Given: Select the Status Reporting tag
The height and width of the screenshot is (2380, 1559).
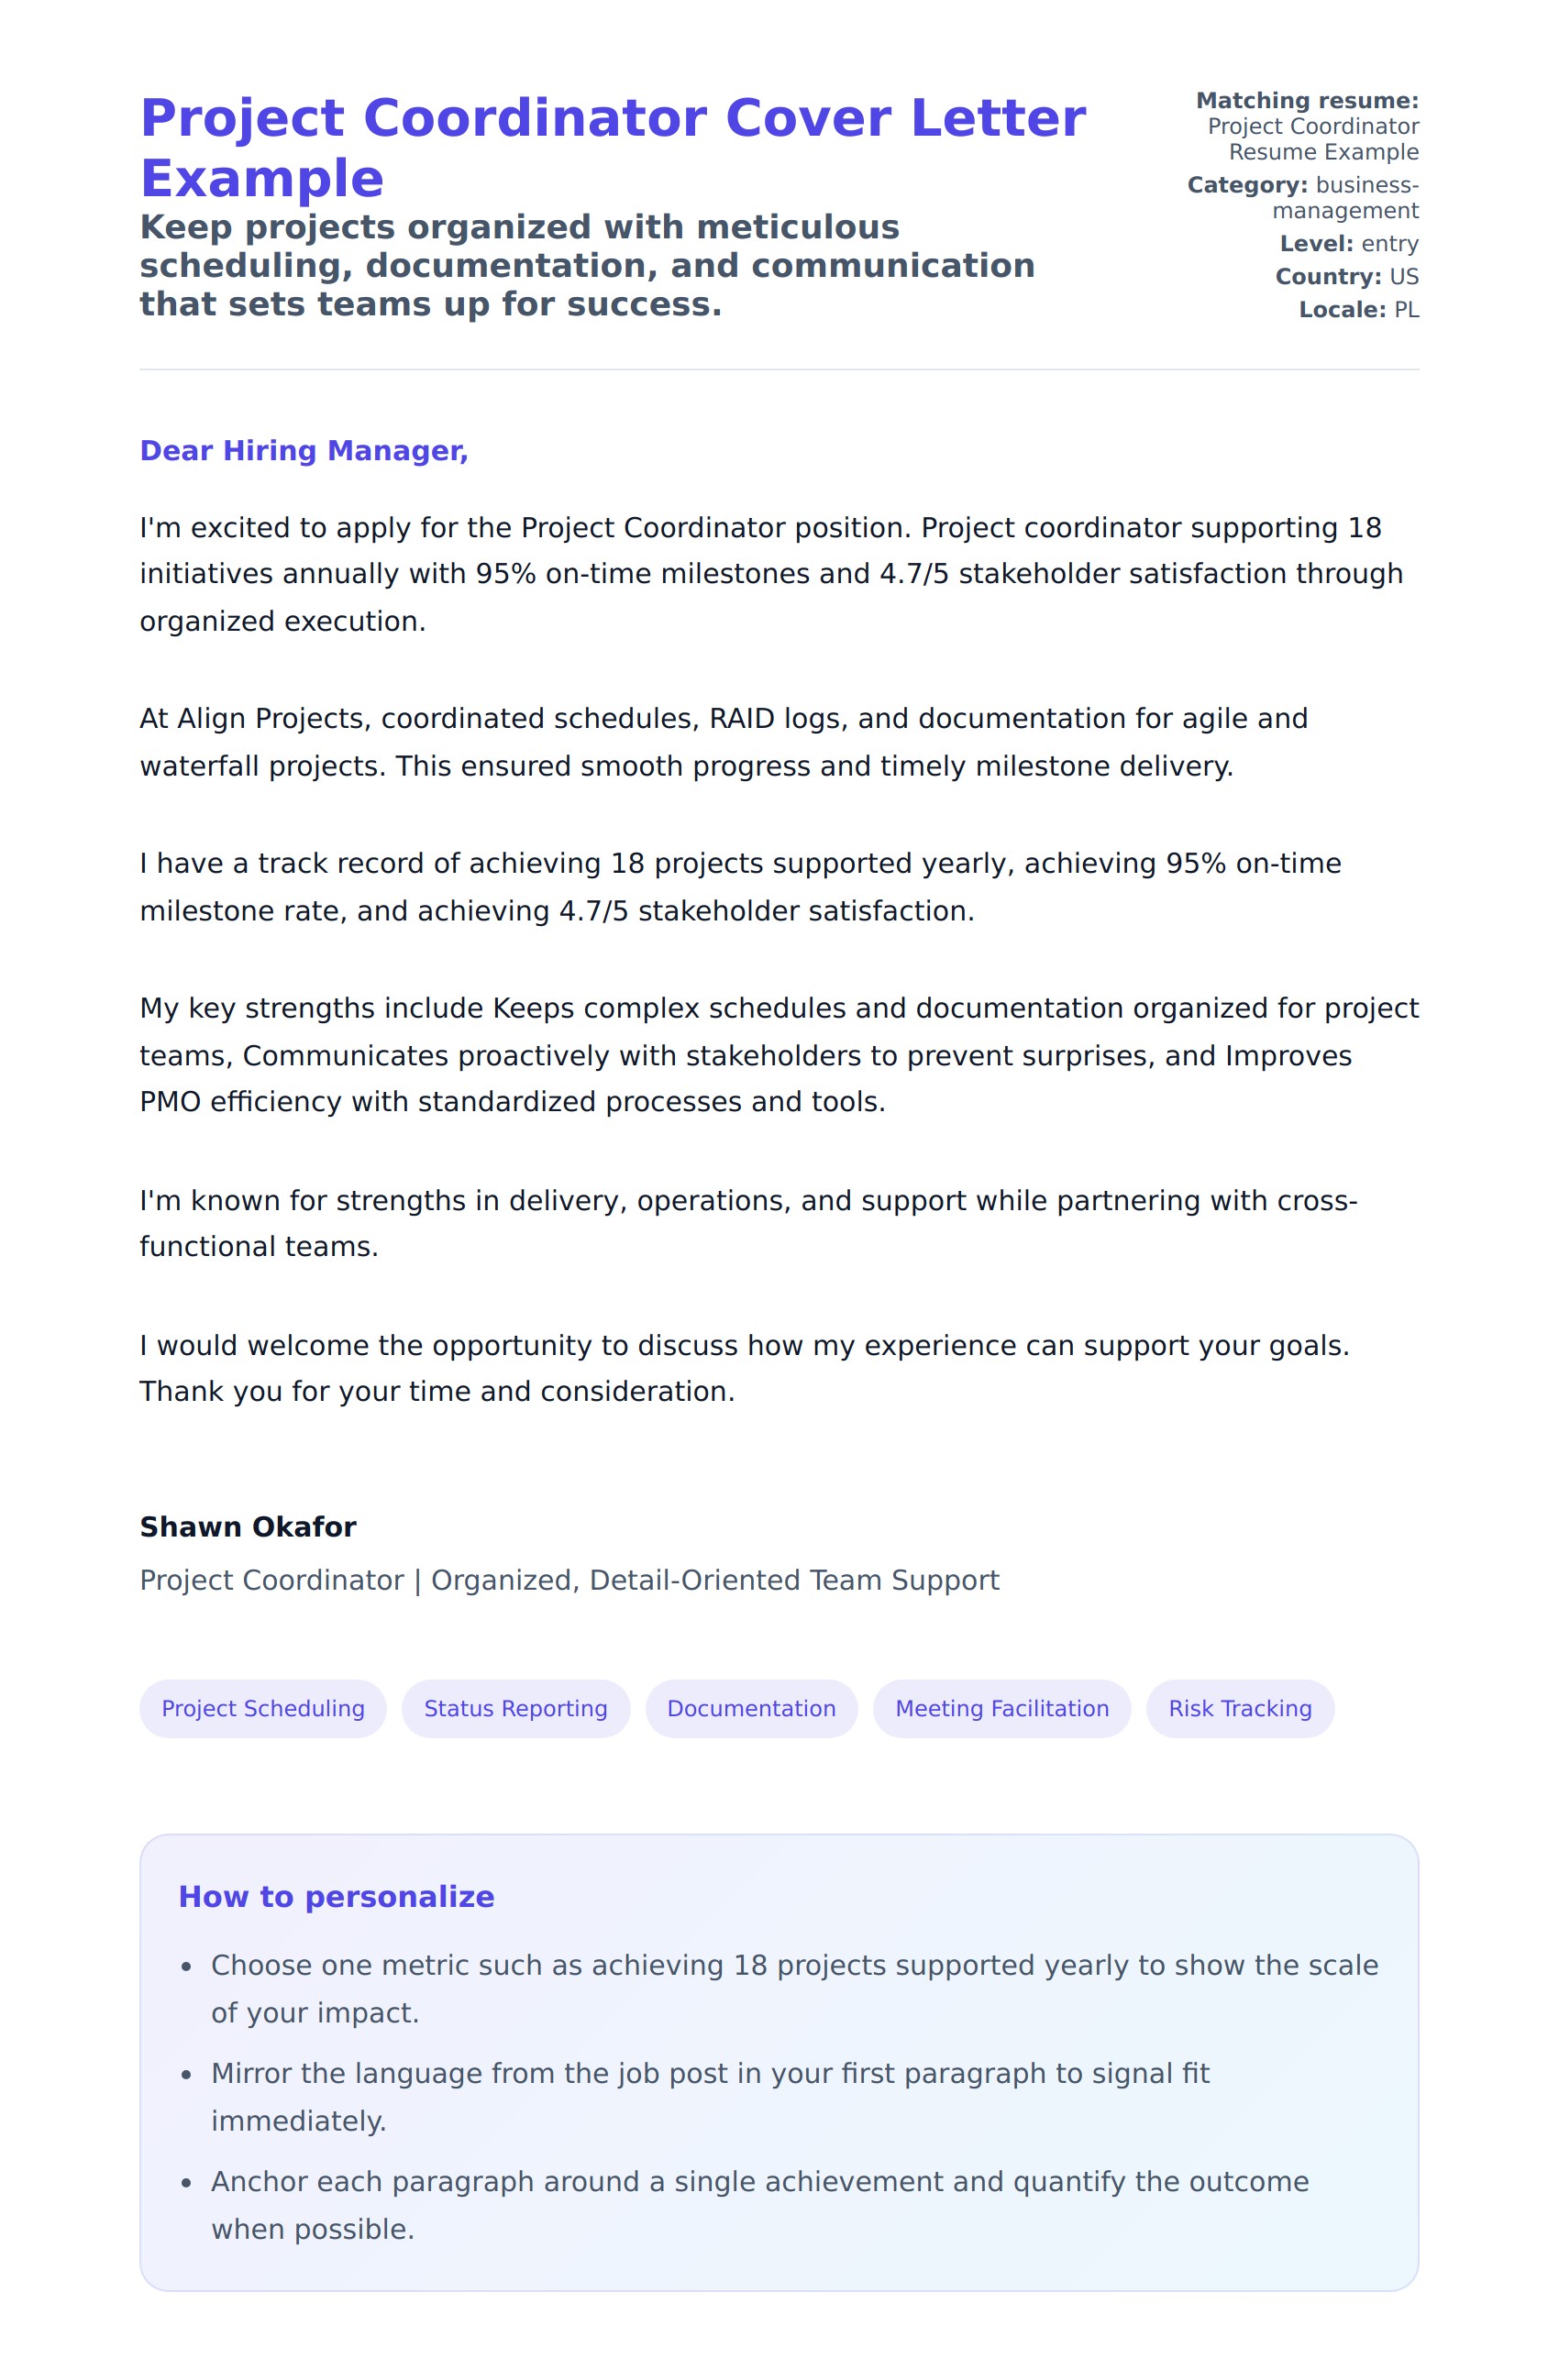Looking at the screenshot, I should (x=515, y=1708).
